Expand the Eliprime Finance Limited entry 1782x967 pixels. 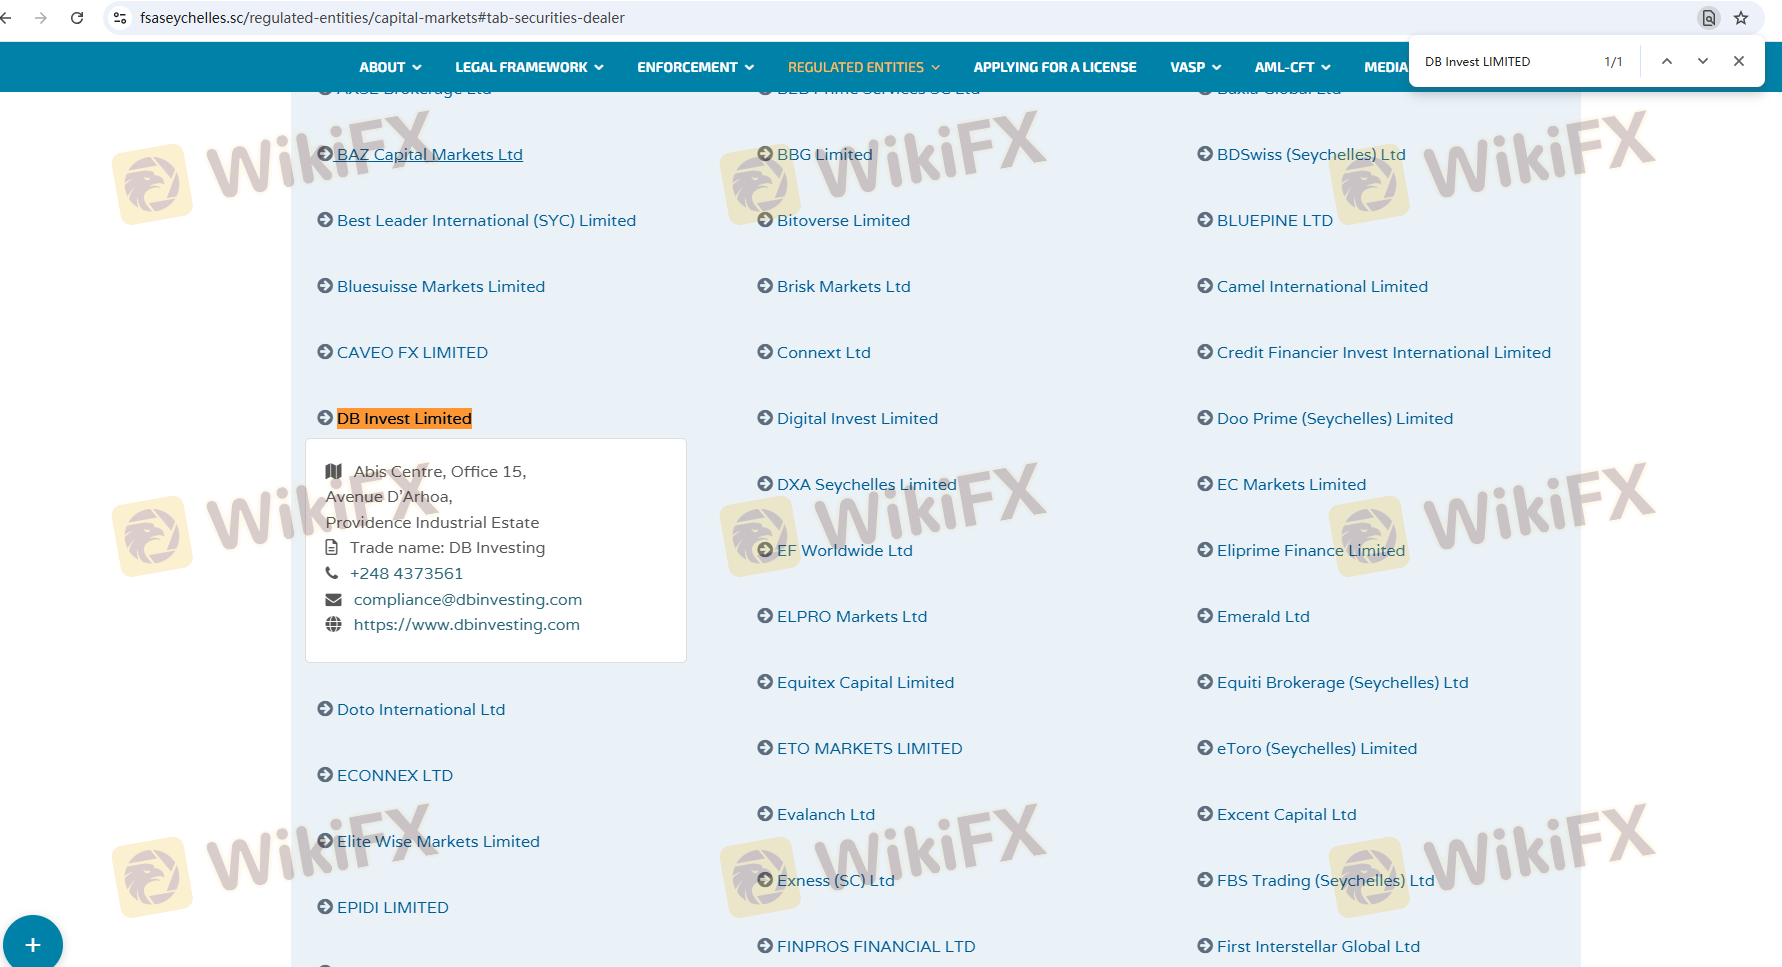[x=1311, y=550]
